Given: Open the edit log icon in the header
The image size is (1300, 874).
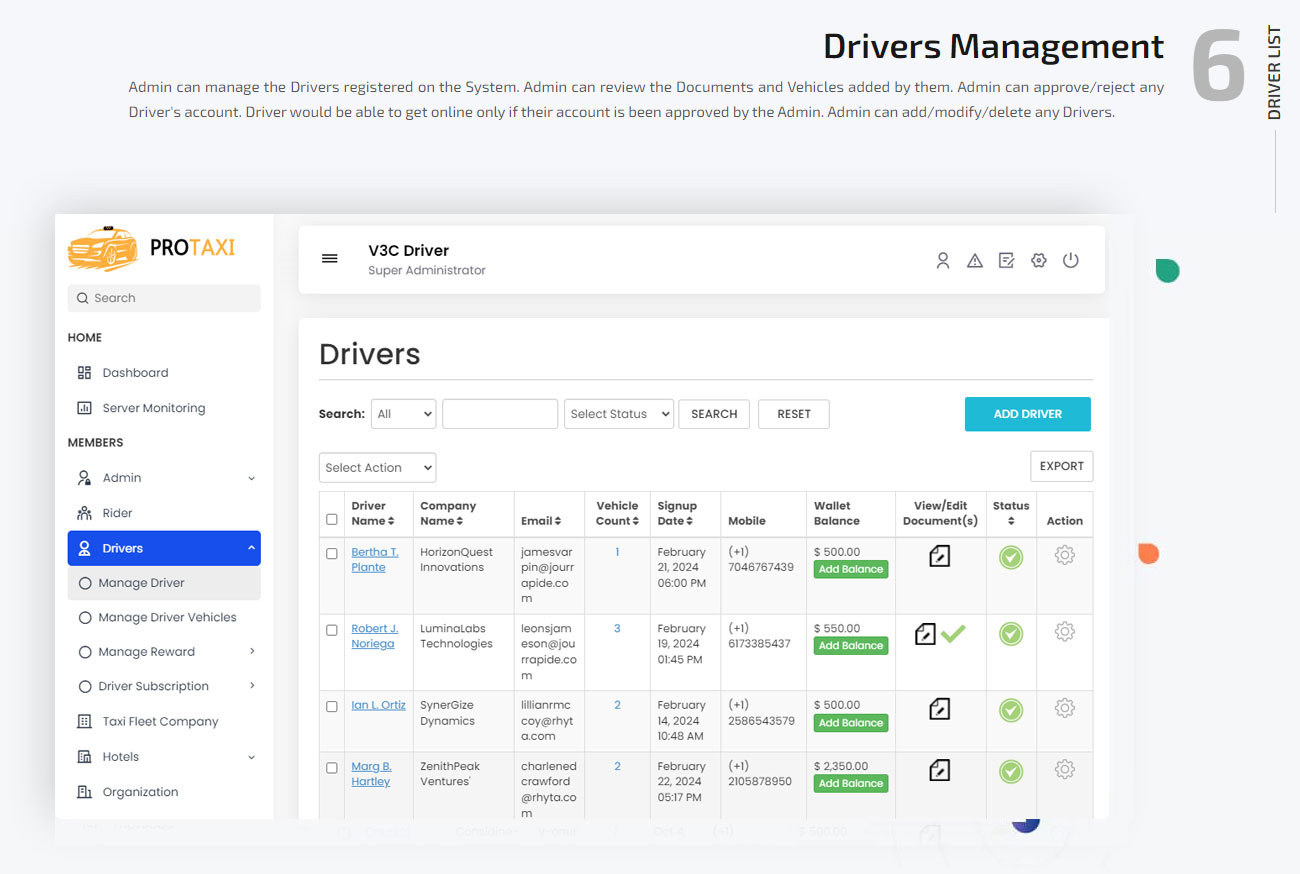Looking at the screenshot, I should pos(1007,260).
